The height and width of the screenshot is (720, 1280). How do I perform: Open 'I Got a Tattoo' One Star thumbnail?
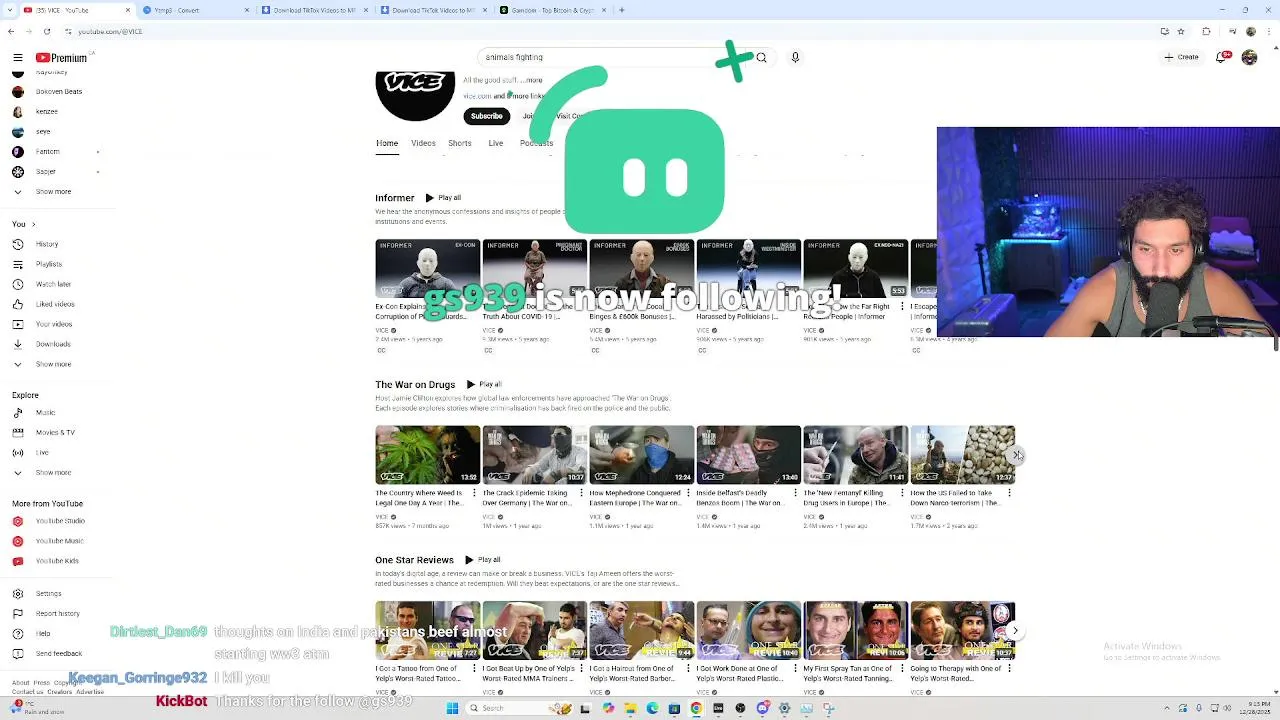(x=428, y=630)
